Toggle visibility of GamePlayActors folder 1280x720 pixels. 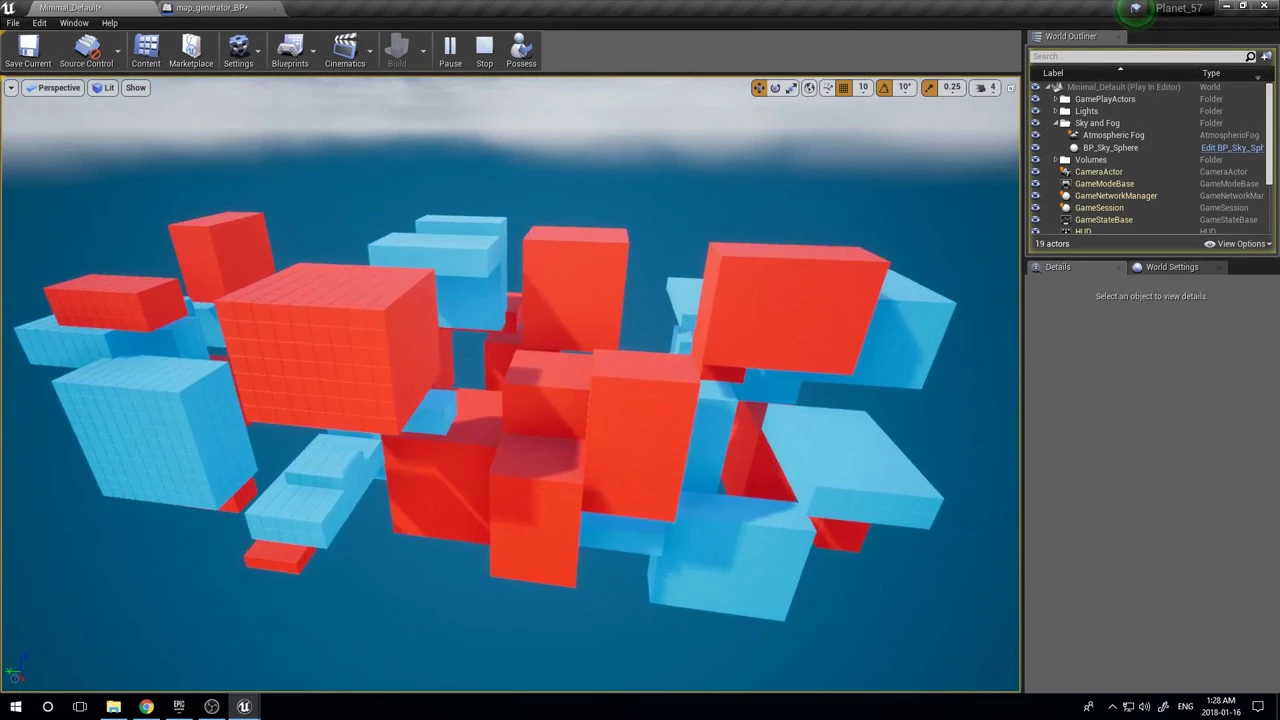pos(1036,99)
